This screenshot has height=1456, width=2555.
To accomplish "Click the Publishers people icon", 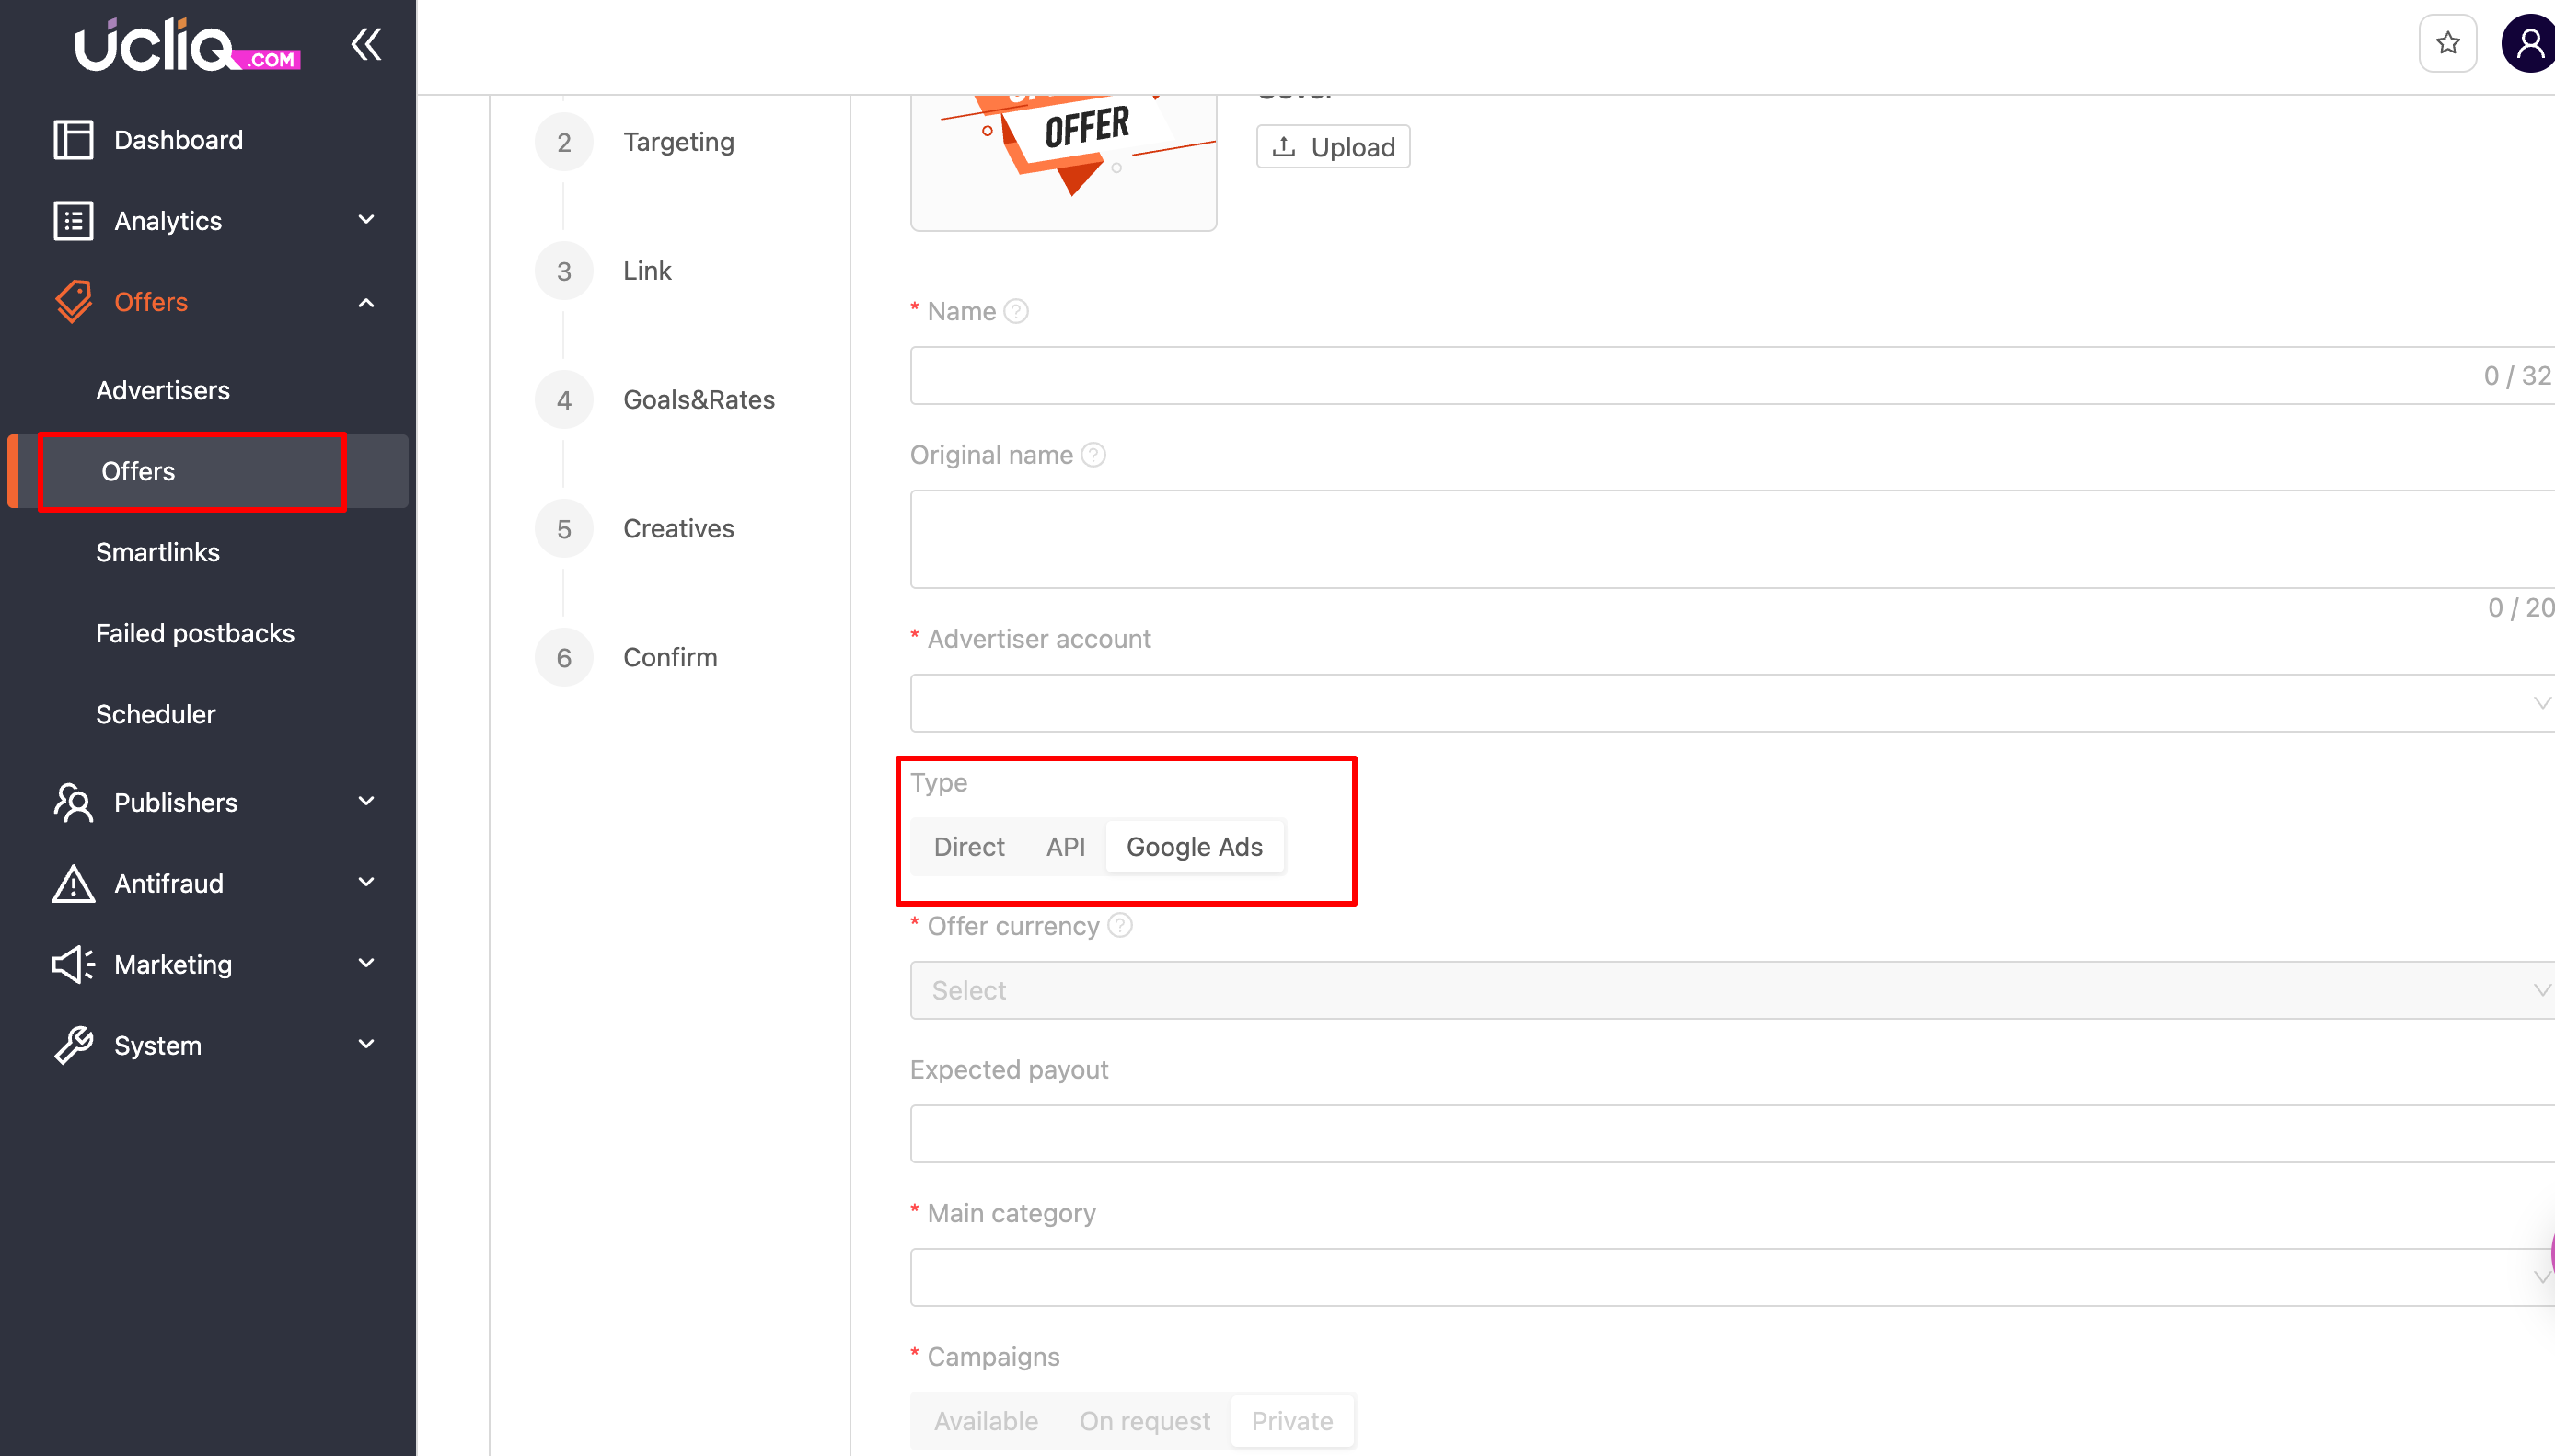I will tap(73, 802).
